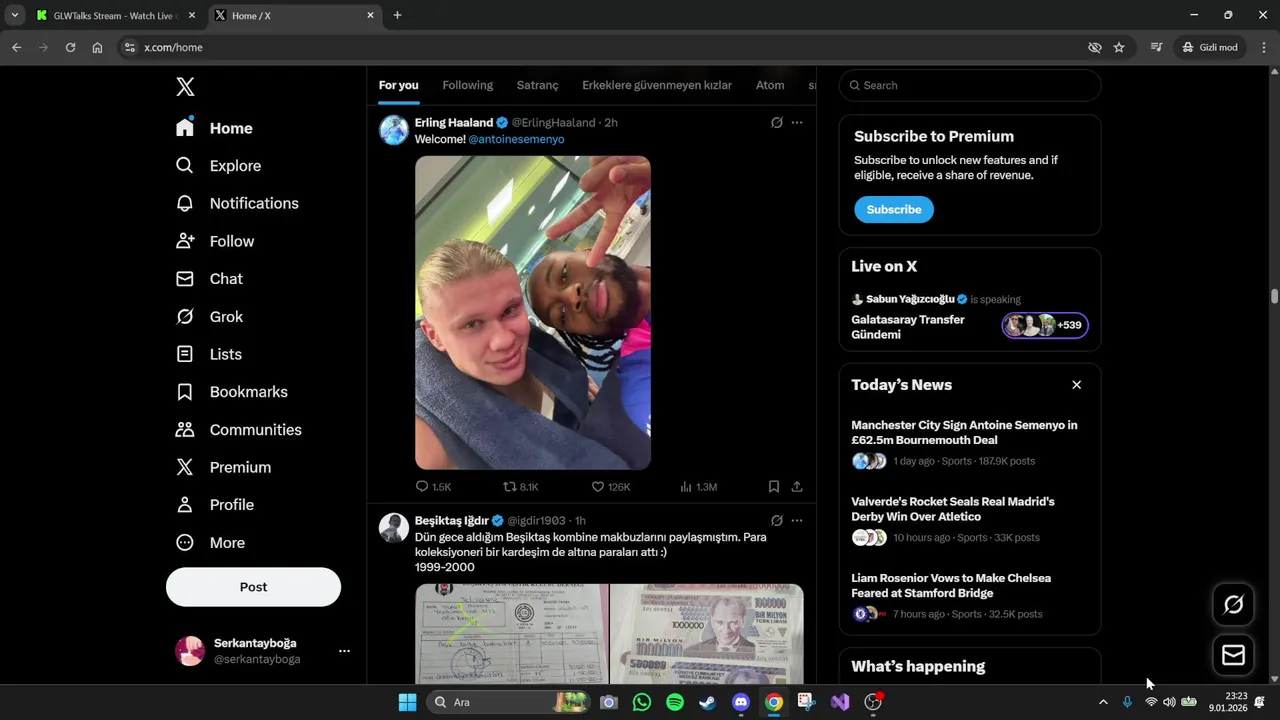1280x720 pixels.
Task: Click the Post button
Action: (x=253, y=587)
